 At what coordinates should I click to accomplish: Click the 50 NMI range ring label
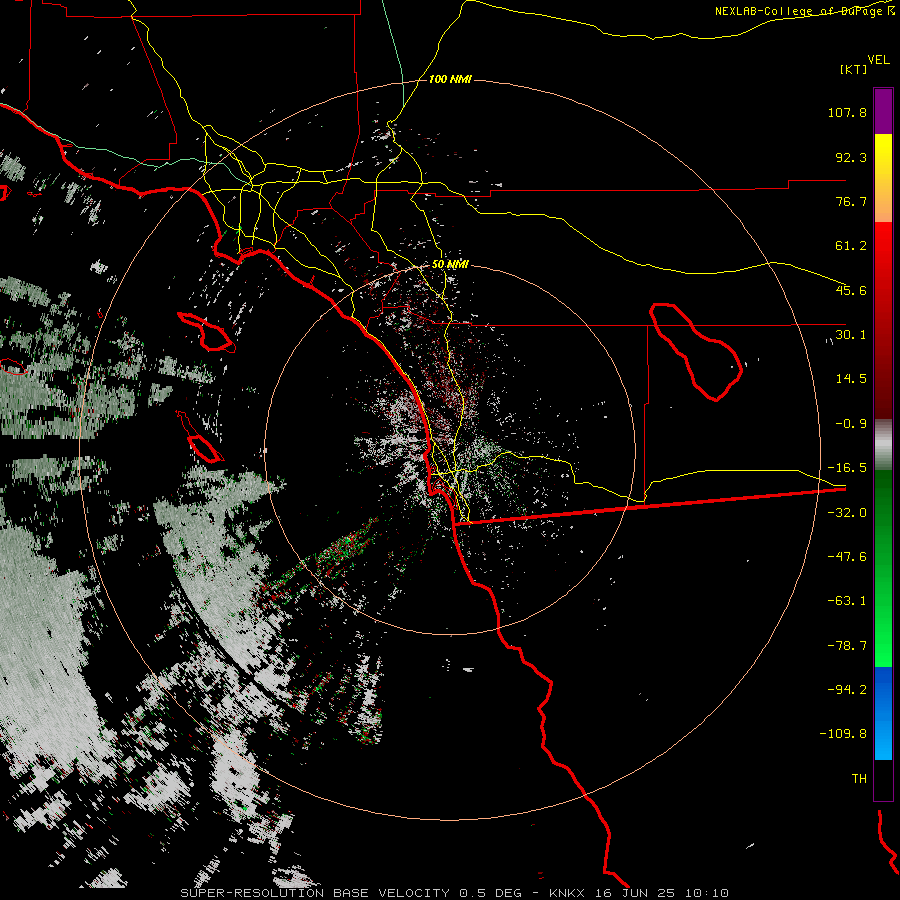click(450, 265)
